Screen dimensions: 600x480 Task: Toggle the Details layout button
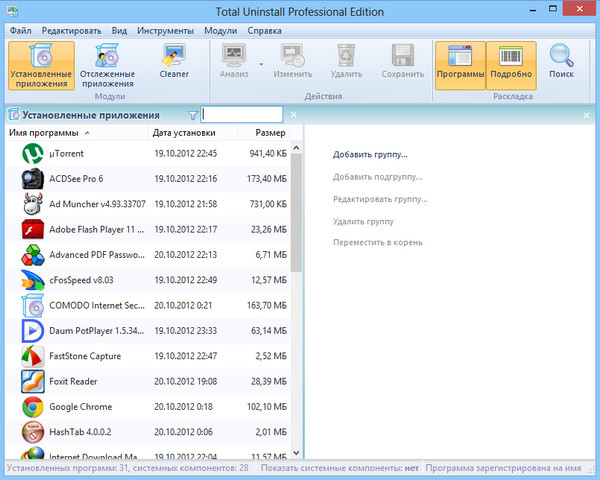tap(512, 65)
